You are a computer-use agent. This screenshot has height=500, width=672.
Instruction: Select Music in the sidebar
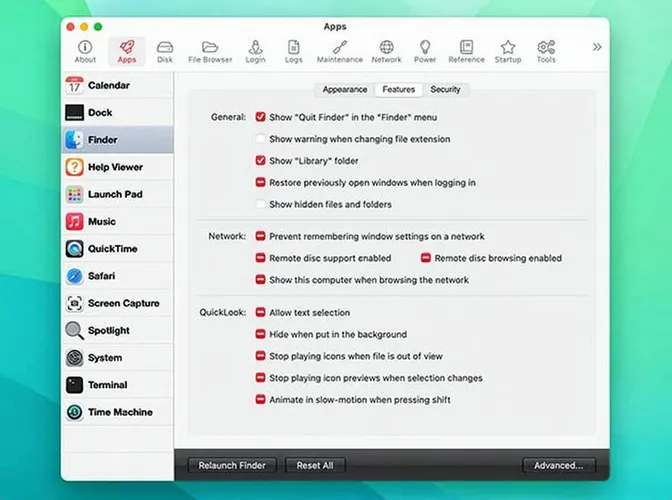click(x=118, y=222)
